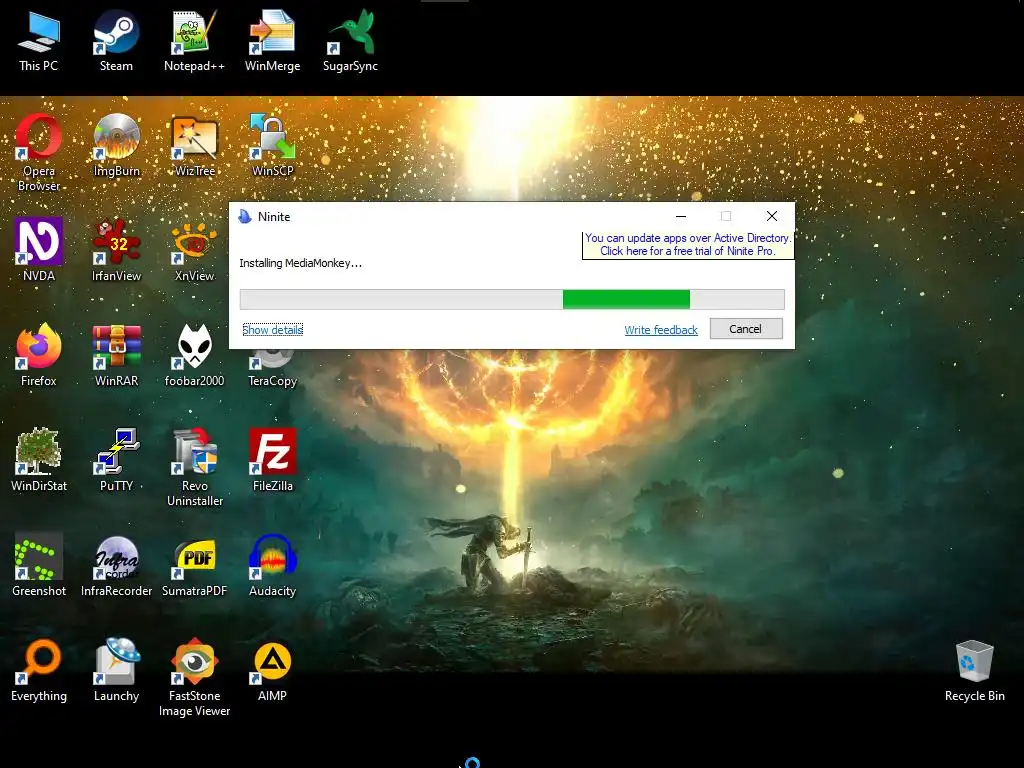Open the Write feedback link
Viewport: 1024px width, 768px height.
point(661,330)
